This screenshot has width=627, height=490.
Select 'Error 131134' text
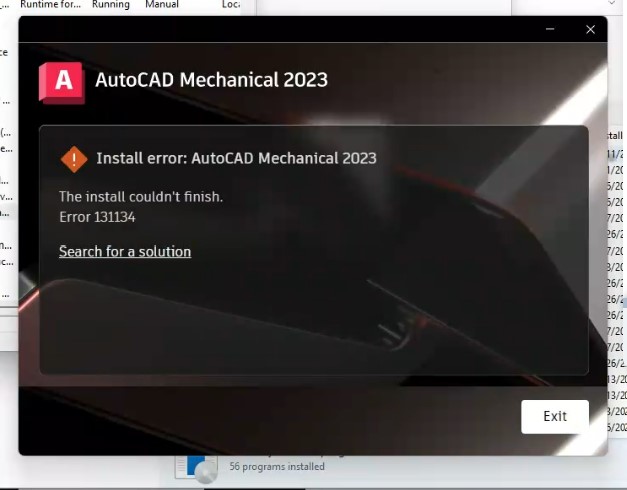[x=97, y=217]
